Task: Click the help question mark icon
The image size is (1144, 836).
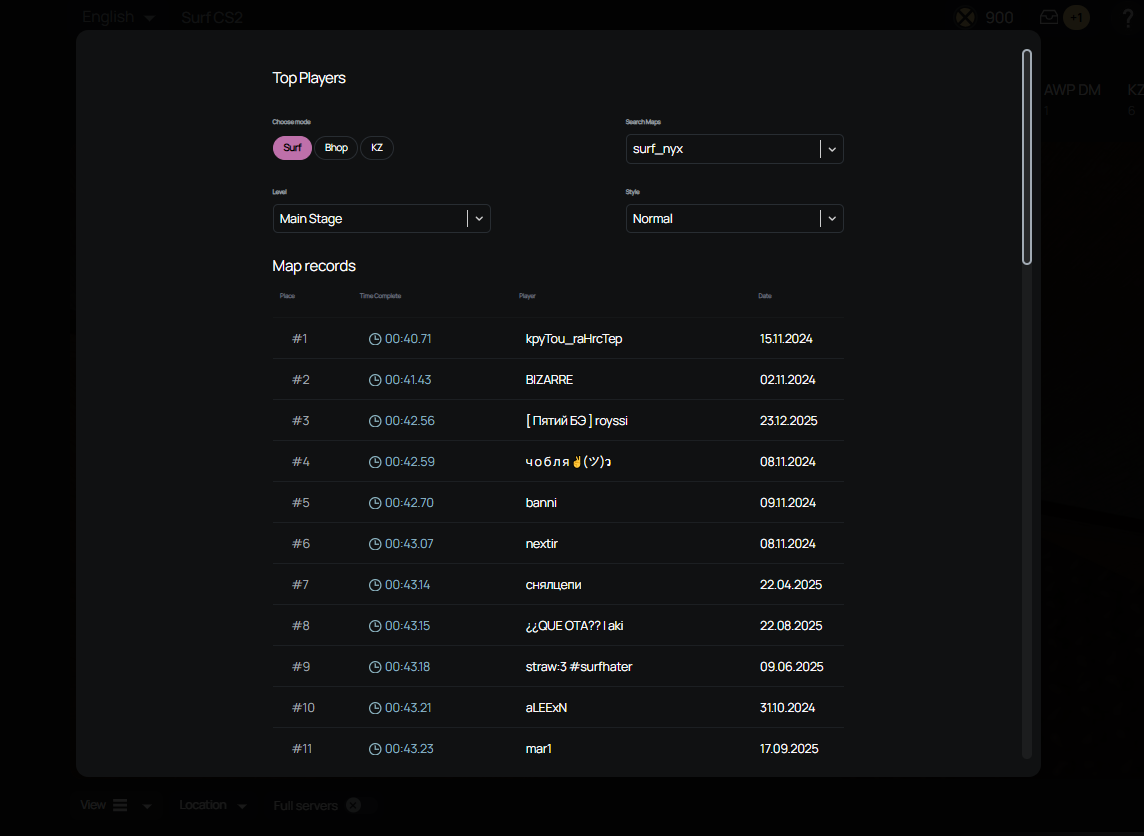Action: tap(1128, 18)
